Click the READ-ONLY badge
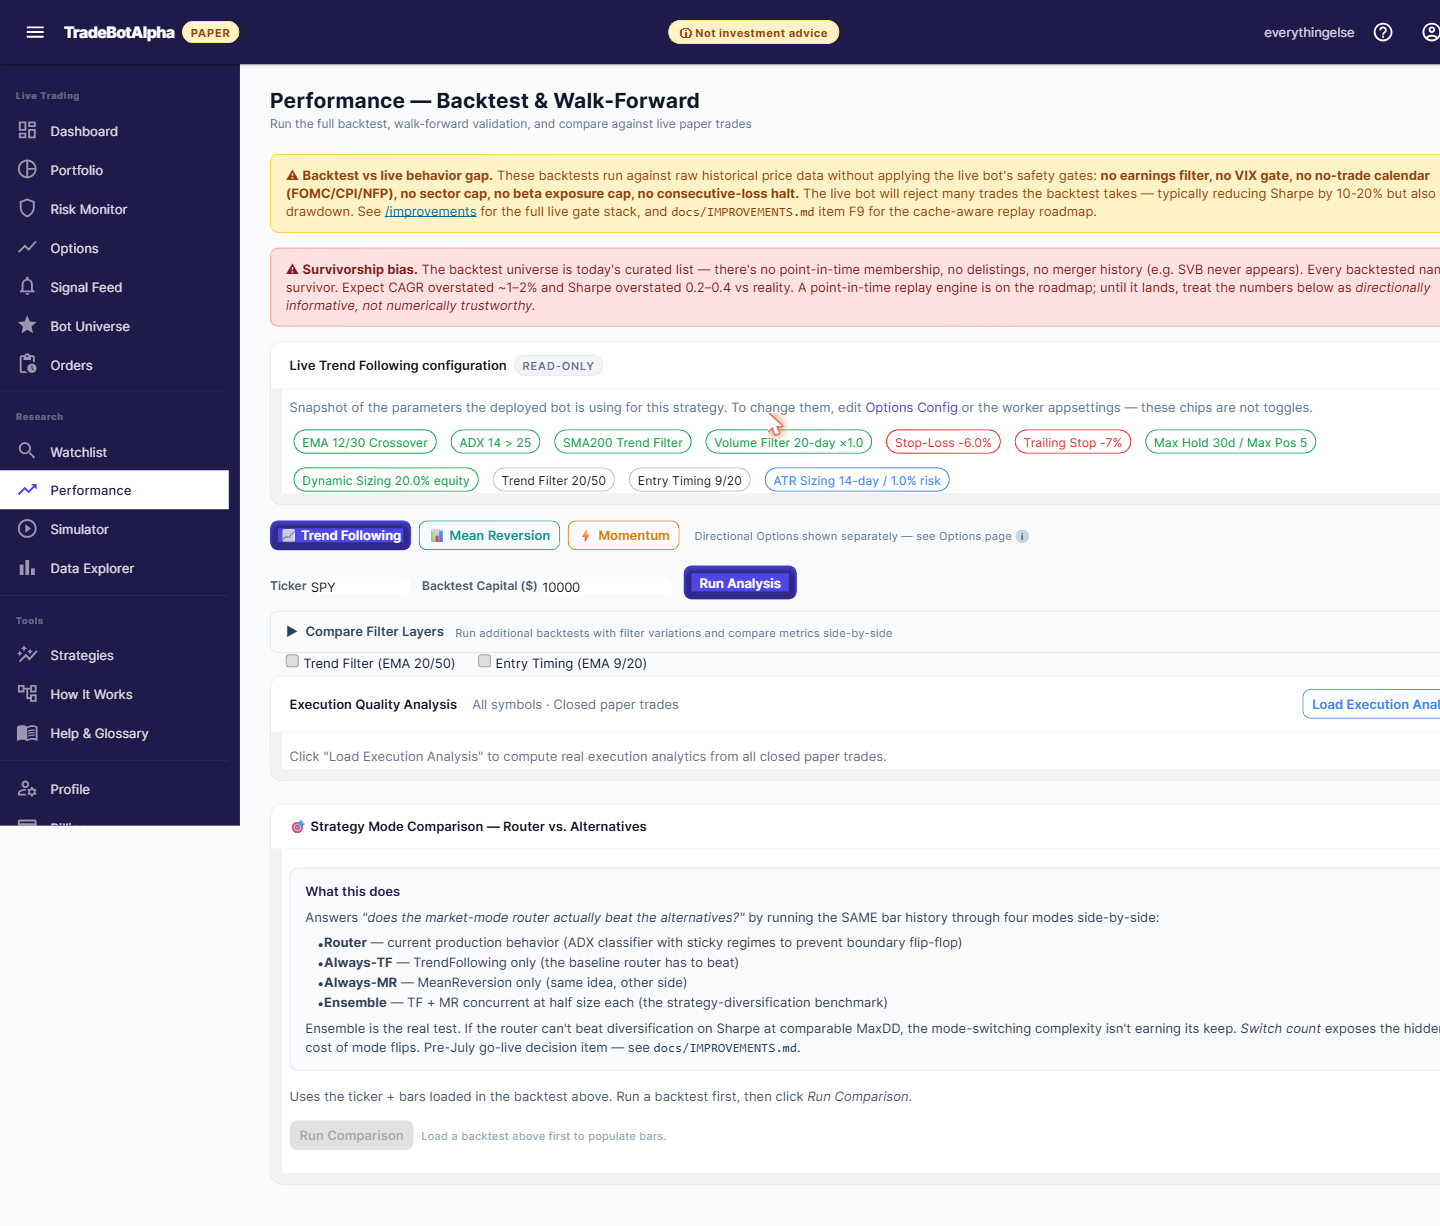Viewport: 1440px width, 1226px height. click(558, 366)
